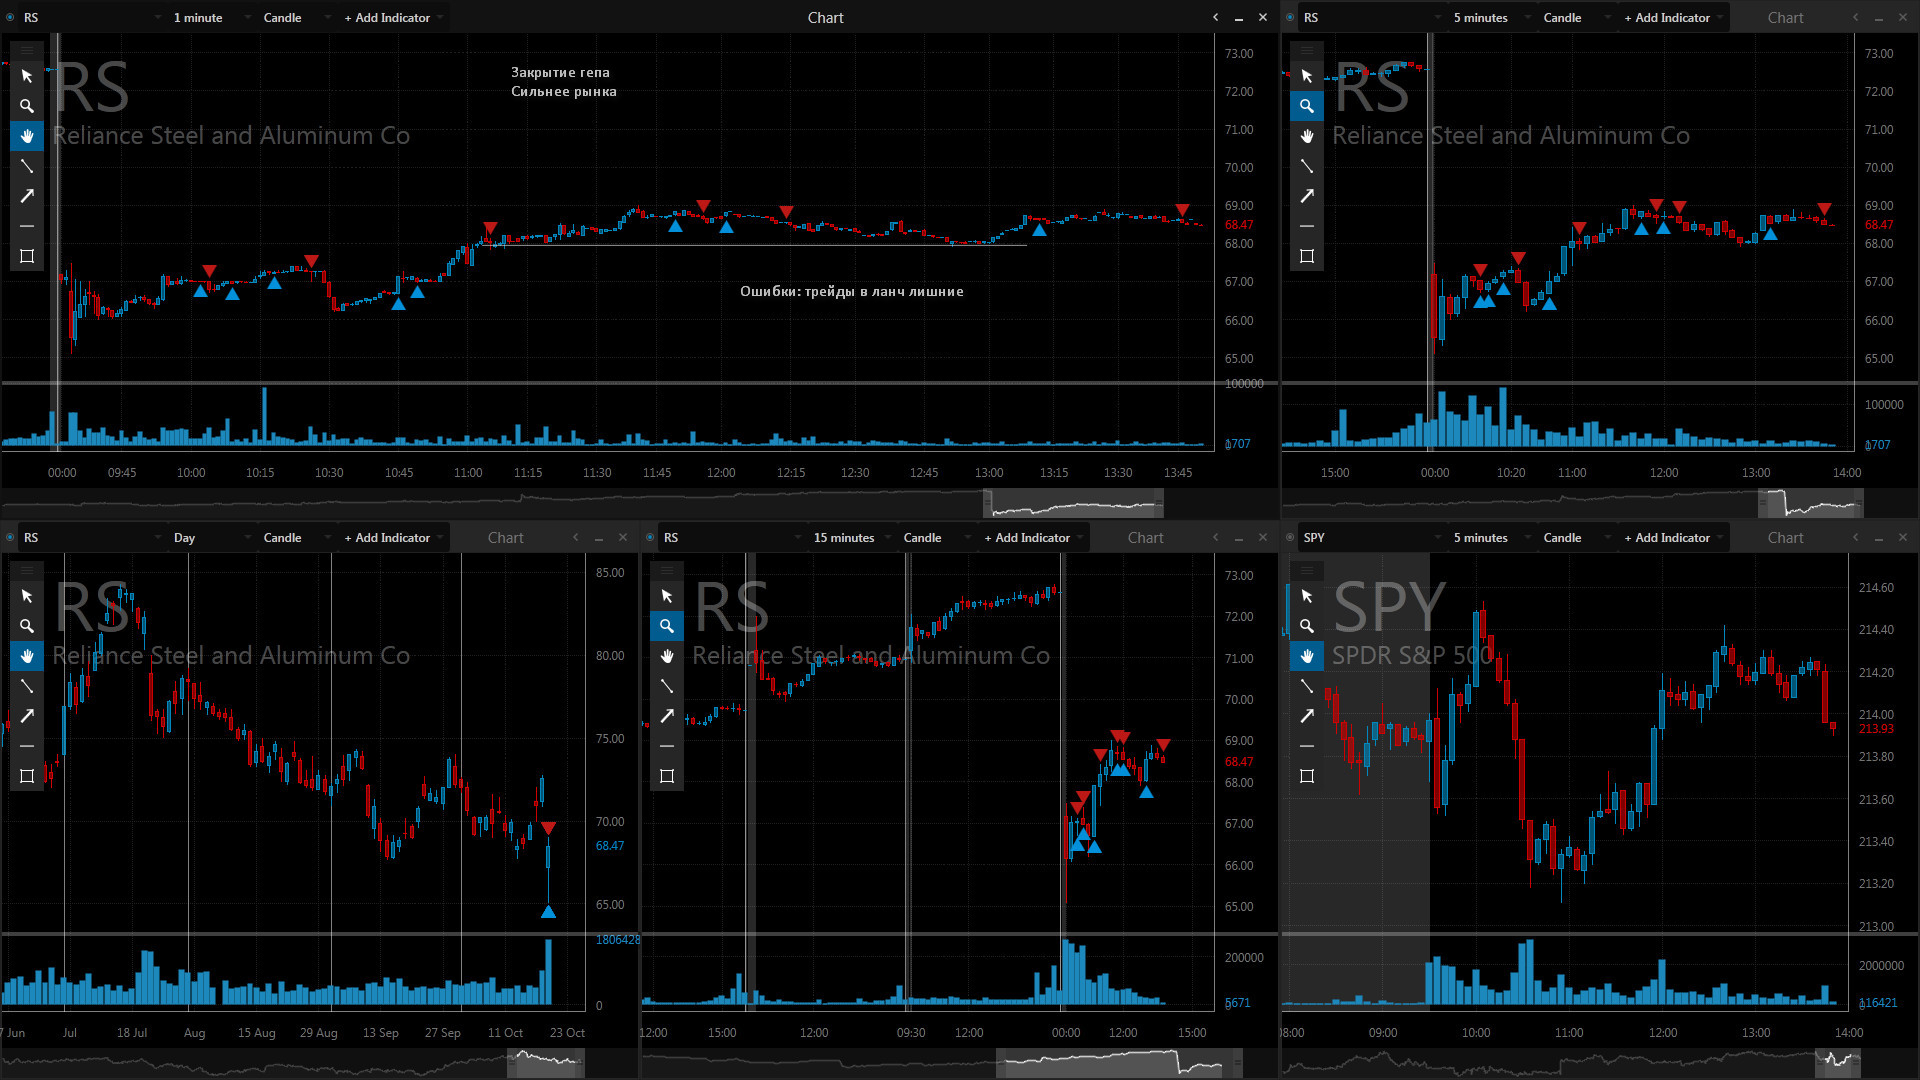Open Add Indicator menu in SPY chart

point(1672,537)
